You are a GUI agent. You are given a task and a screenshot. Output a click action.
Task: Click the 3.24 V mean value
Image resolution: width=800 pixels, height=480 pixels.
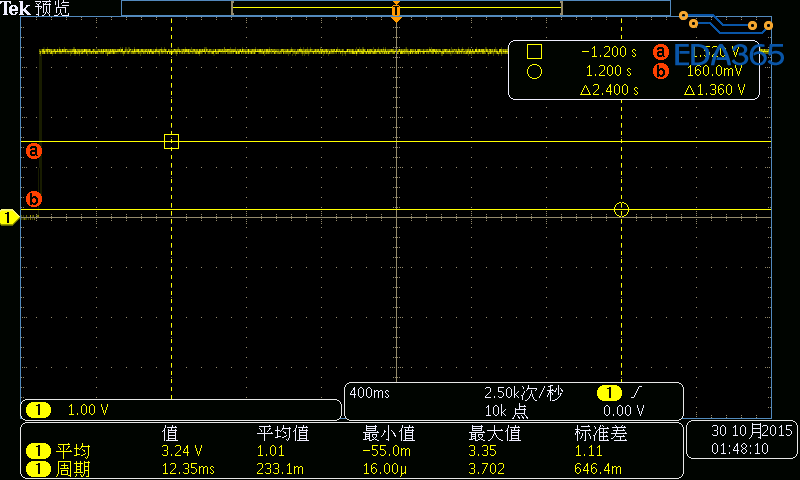pos(182,451)
